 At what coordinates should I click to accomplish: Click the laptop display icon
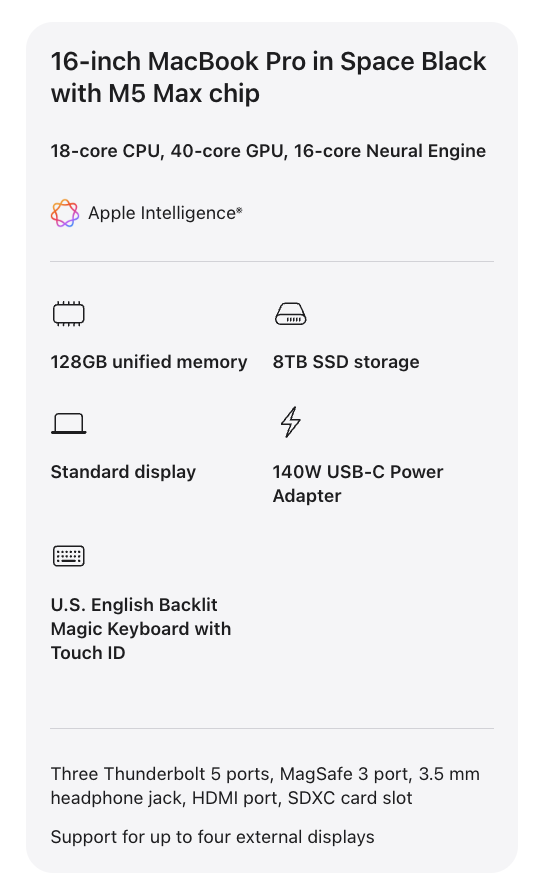point(68,424)
